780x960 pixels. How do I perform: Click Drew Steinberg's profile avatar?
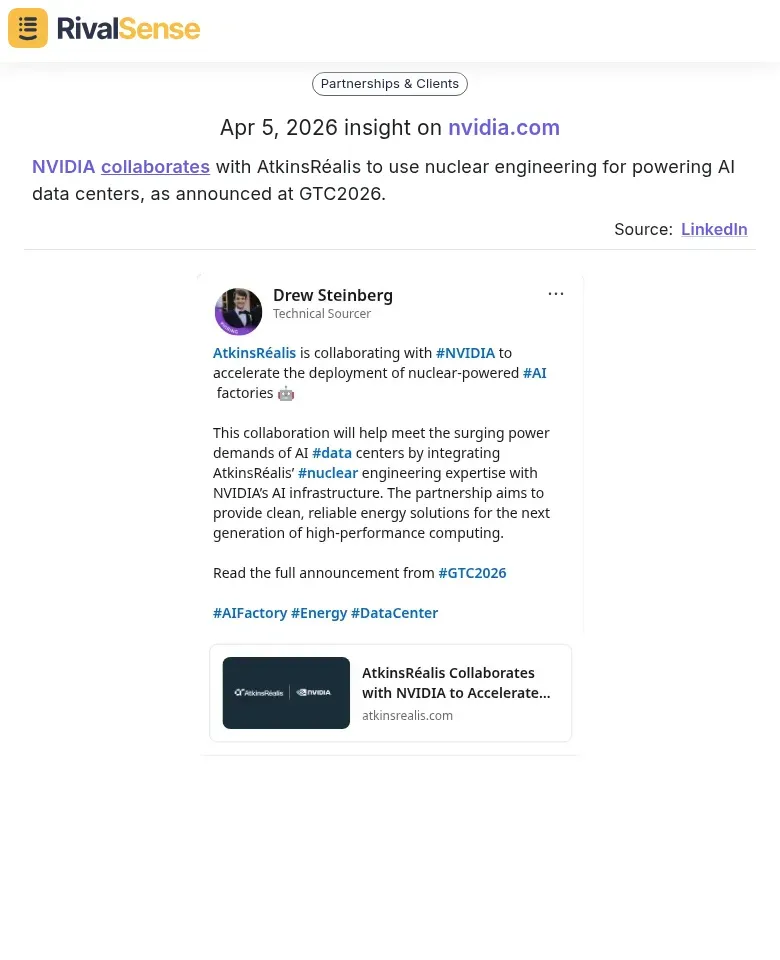(x=238, y=311)
